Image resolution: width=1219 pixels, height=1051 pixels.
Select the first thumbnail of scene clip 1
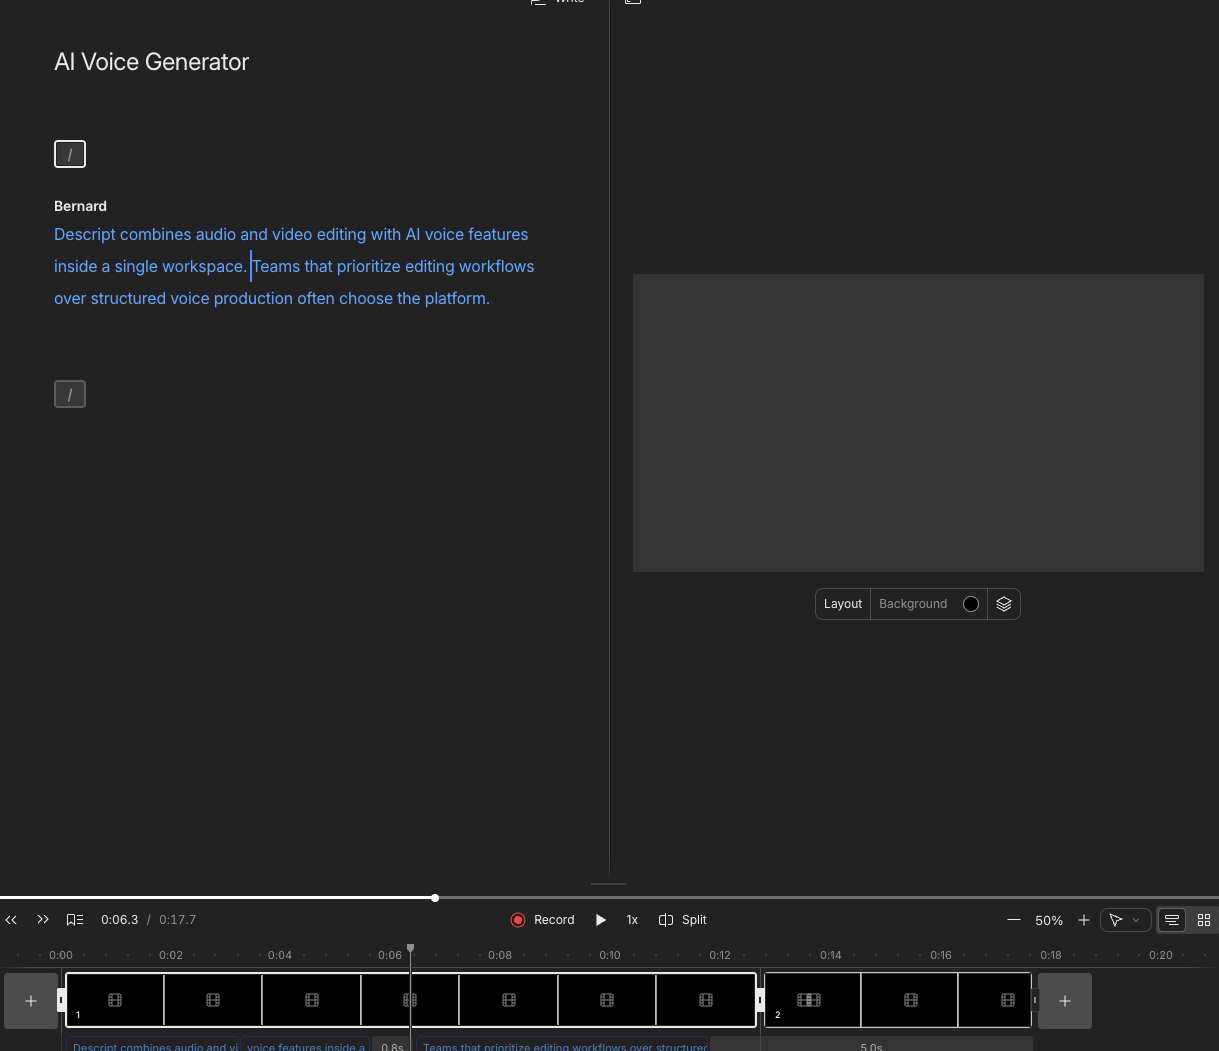click(115, 1000)
